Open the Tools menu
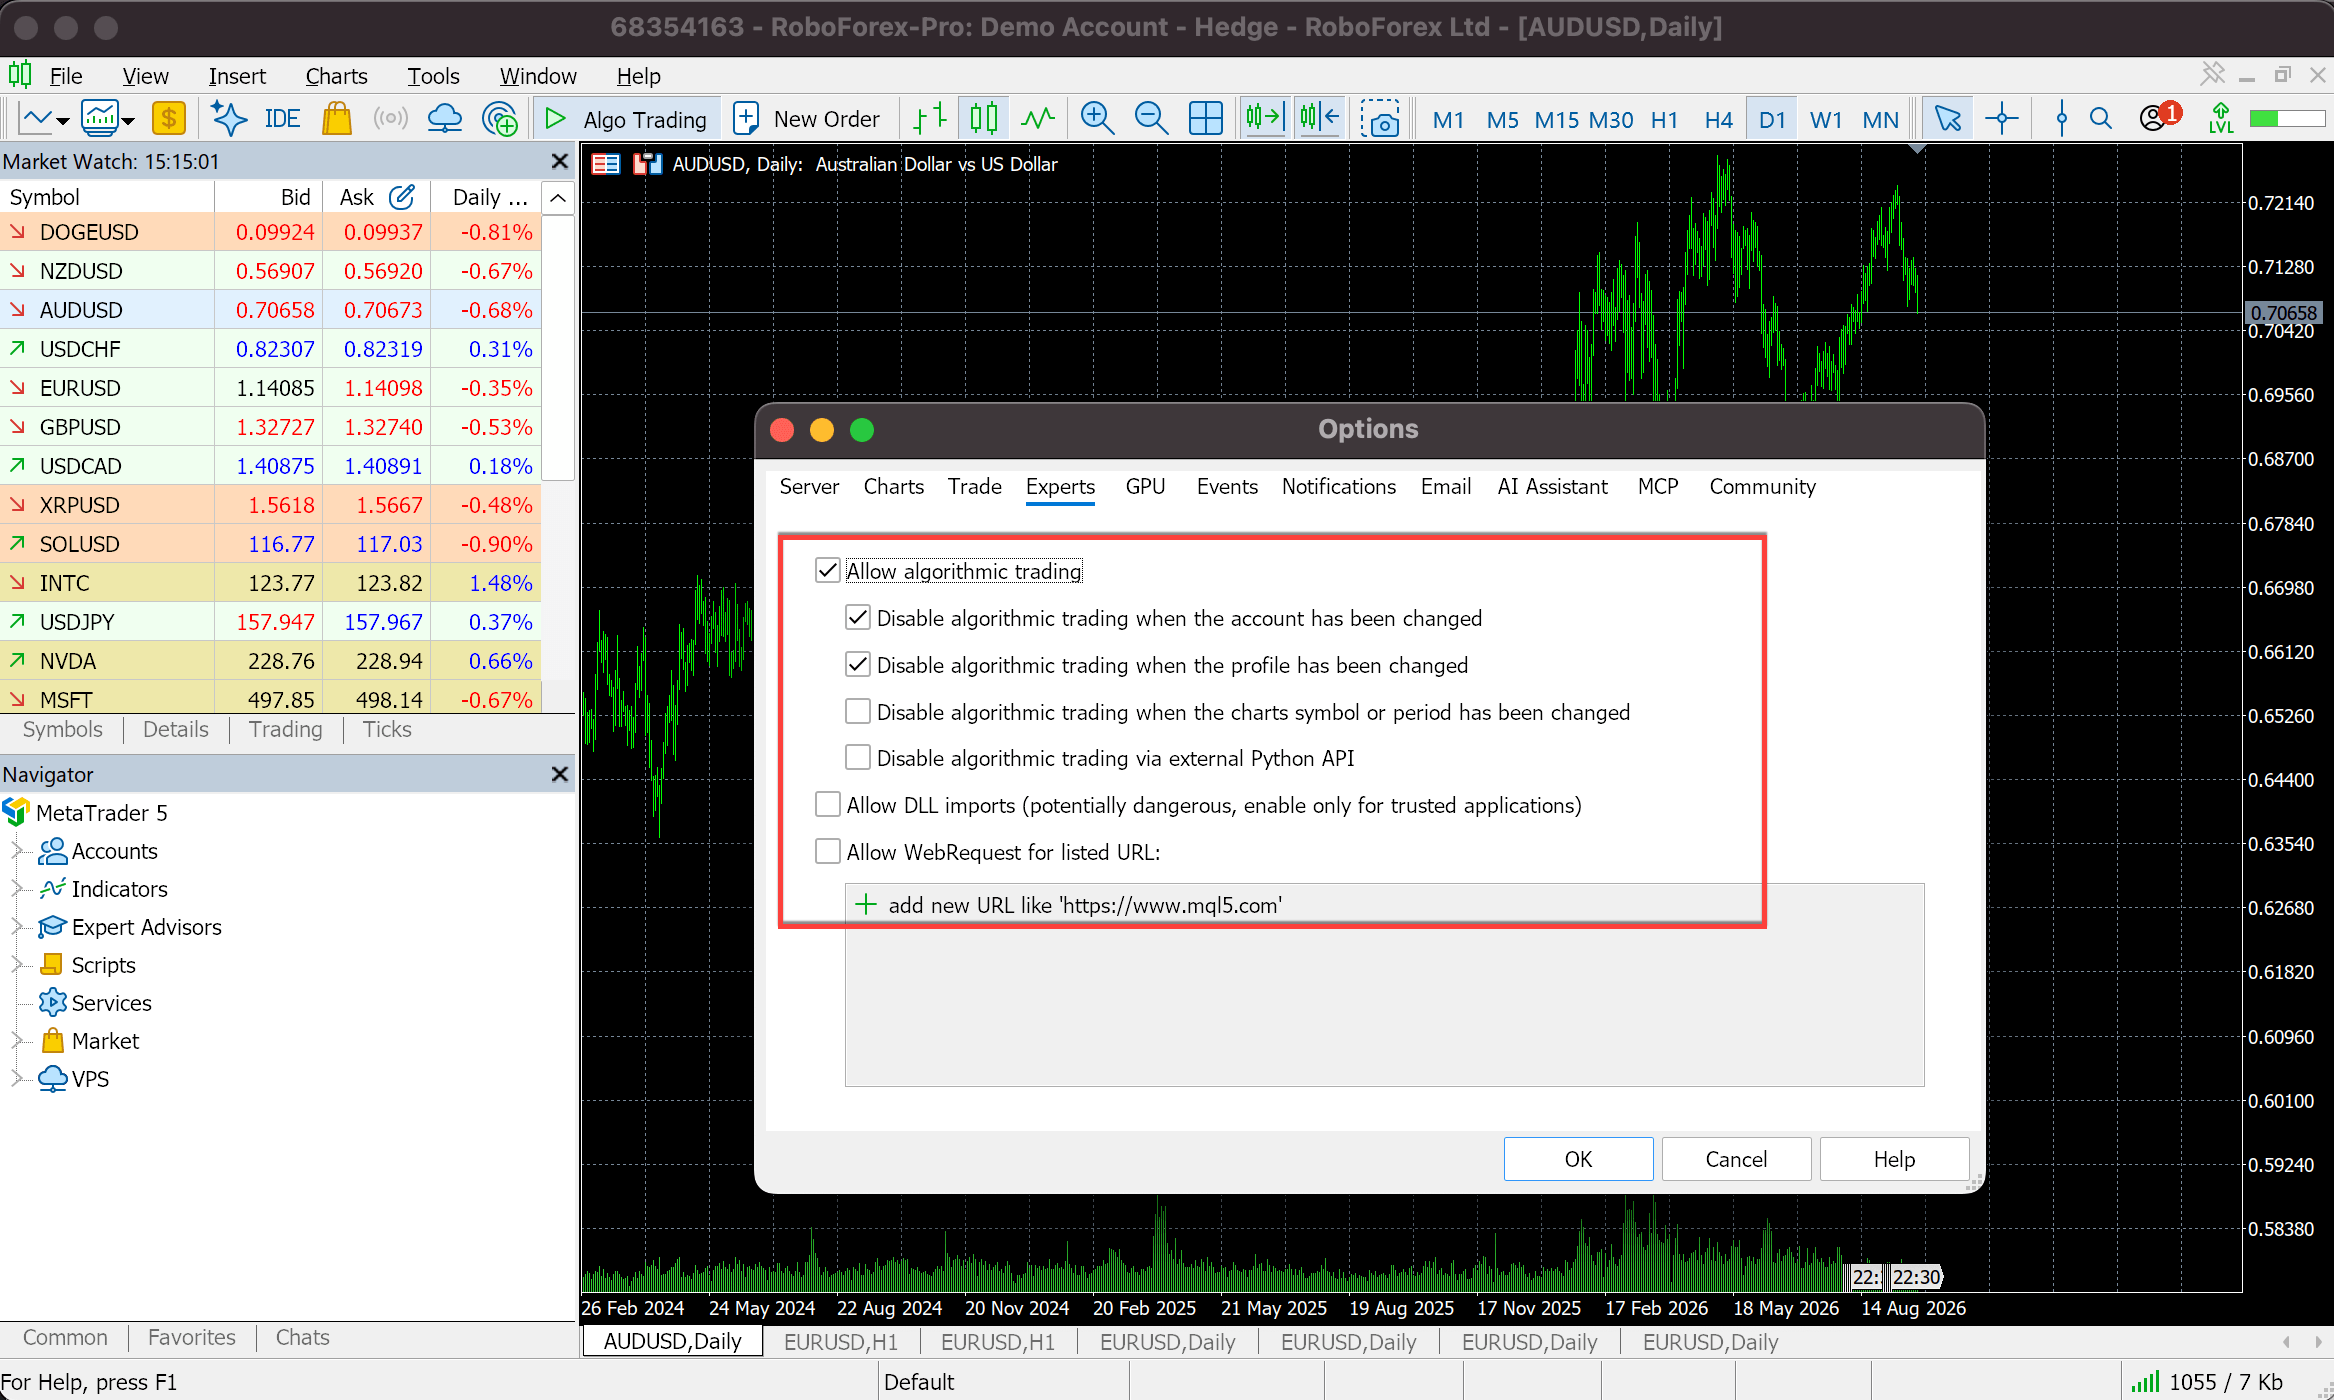Screen dimensions: 2334x1400 pos(433,76)
